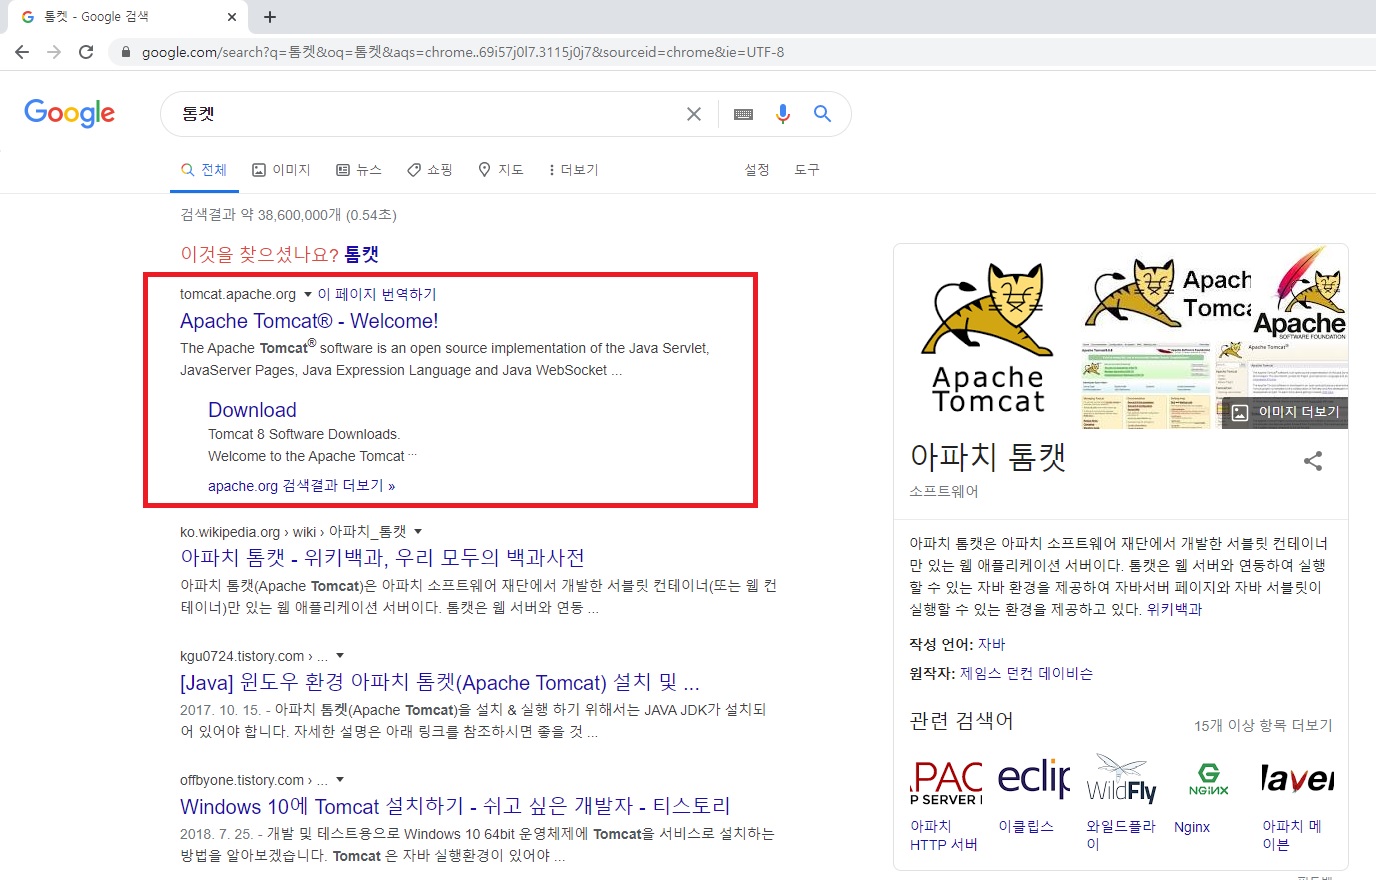Click 이클립스 text link
Screen dimensions: 1376x880
[1025, 826]
